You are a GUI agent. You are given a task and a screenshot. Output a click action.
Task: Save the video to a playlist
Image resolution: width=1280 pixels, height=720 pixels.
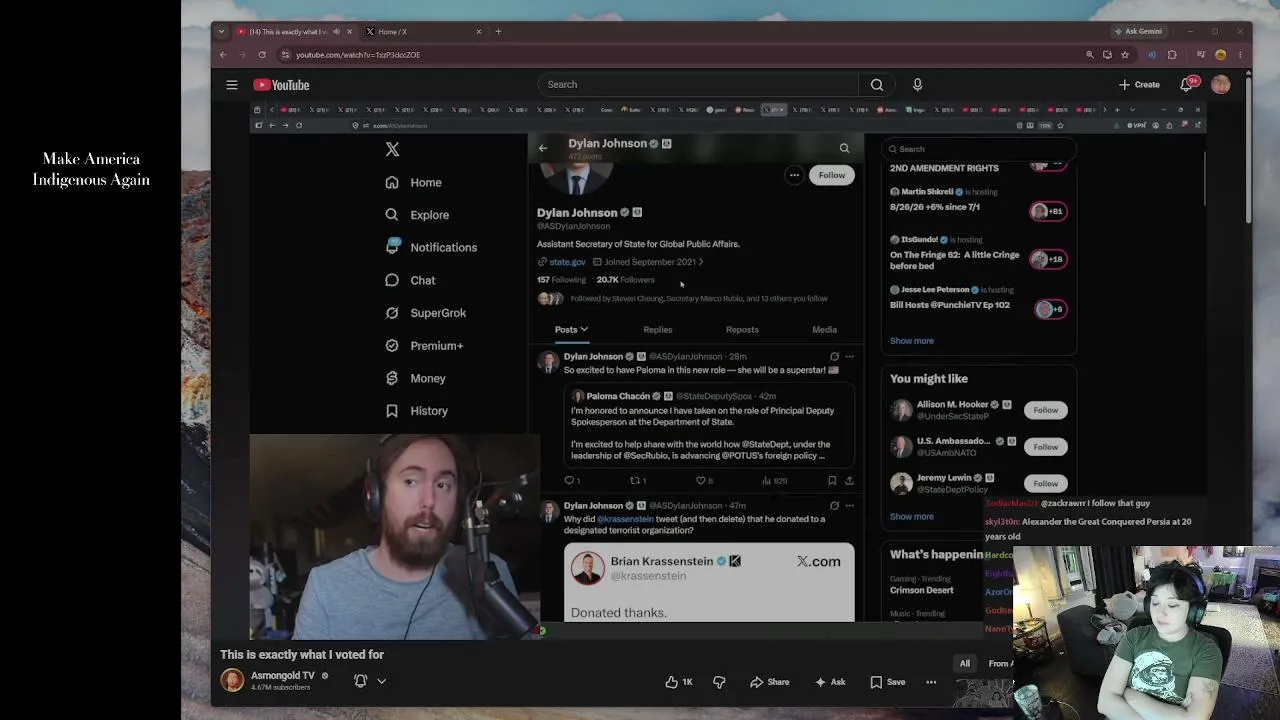tap(887, 682)
